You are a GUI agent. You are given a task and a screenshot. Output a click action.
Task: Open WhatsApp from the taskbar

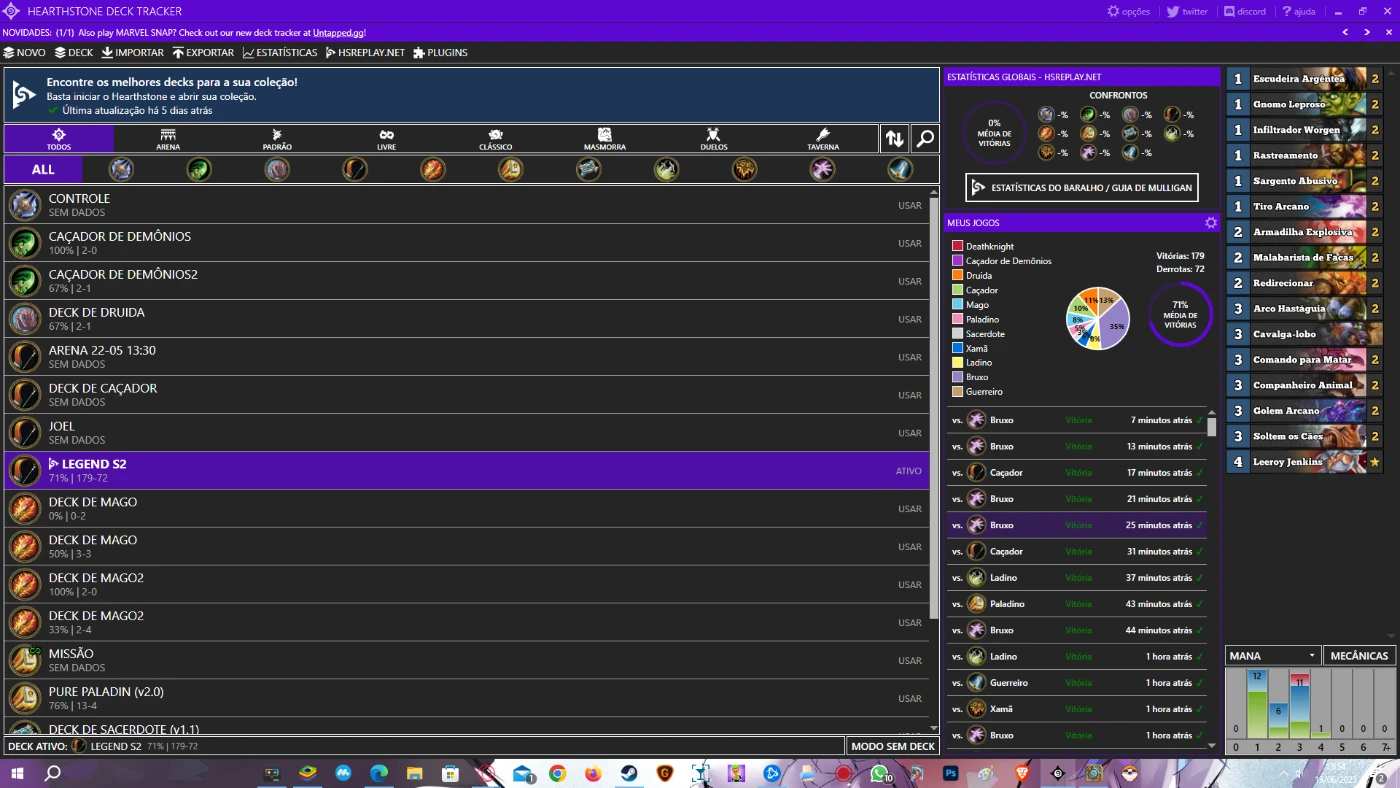coord(880,773)
